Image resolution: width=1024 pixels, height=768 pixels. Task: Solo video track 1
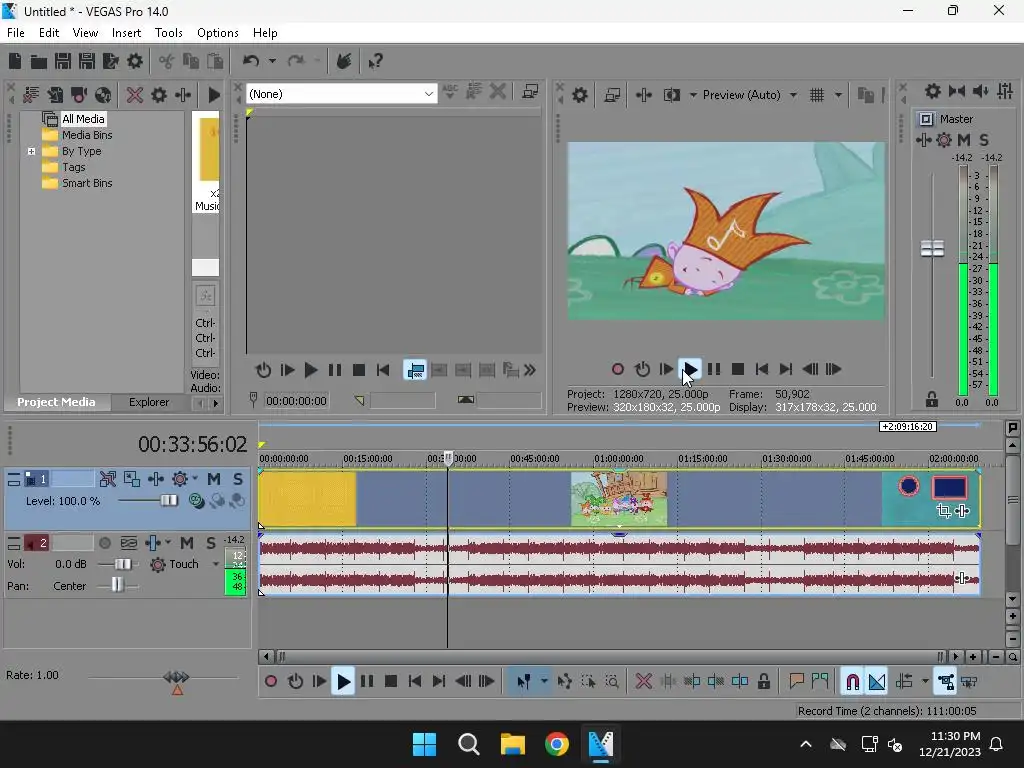tap(238, 479)
